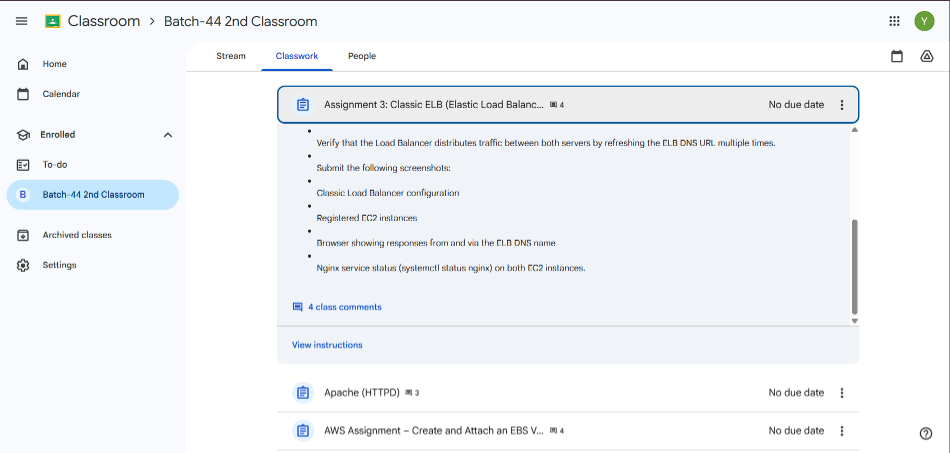This screenshot has height=453, width=950.
Task: Click the Google Classroom logo icon
Action: pyautogui.click(x=53, y=21)
